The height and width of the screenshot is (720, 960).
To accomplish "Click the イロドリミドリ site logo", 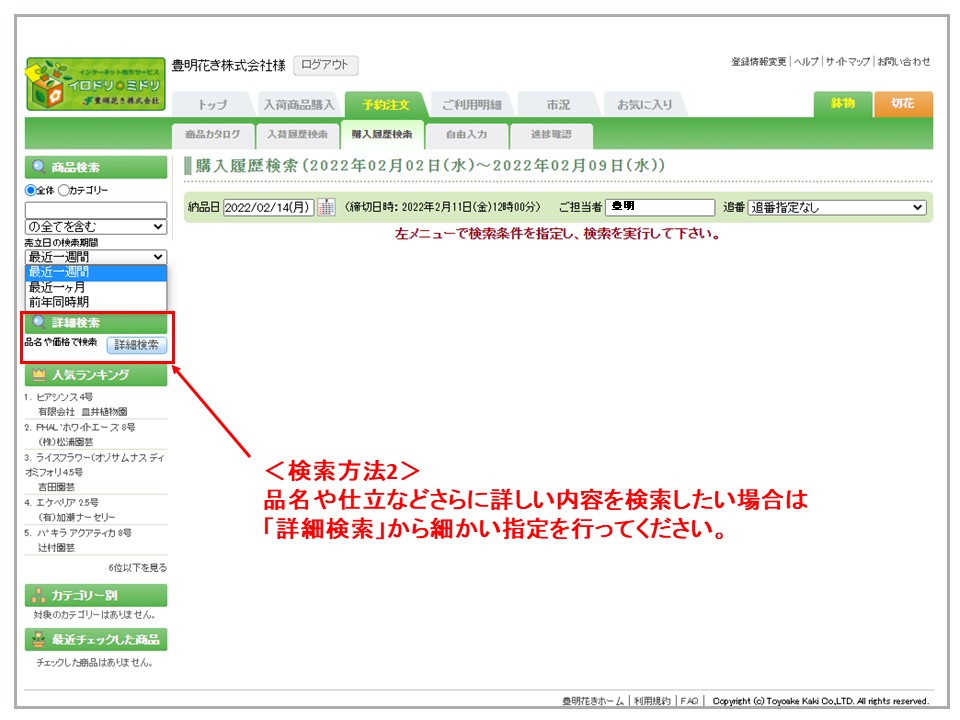I will 96,83.
